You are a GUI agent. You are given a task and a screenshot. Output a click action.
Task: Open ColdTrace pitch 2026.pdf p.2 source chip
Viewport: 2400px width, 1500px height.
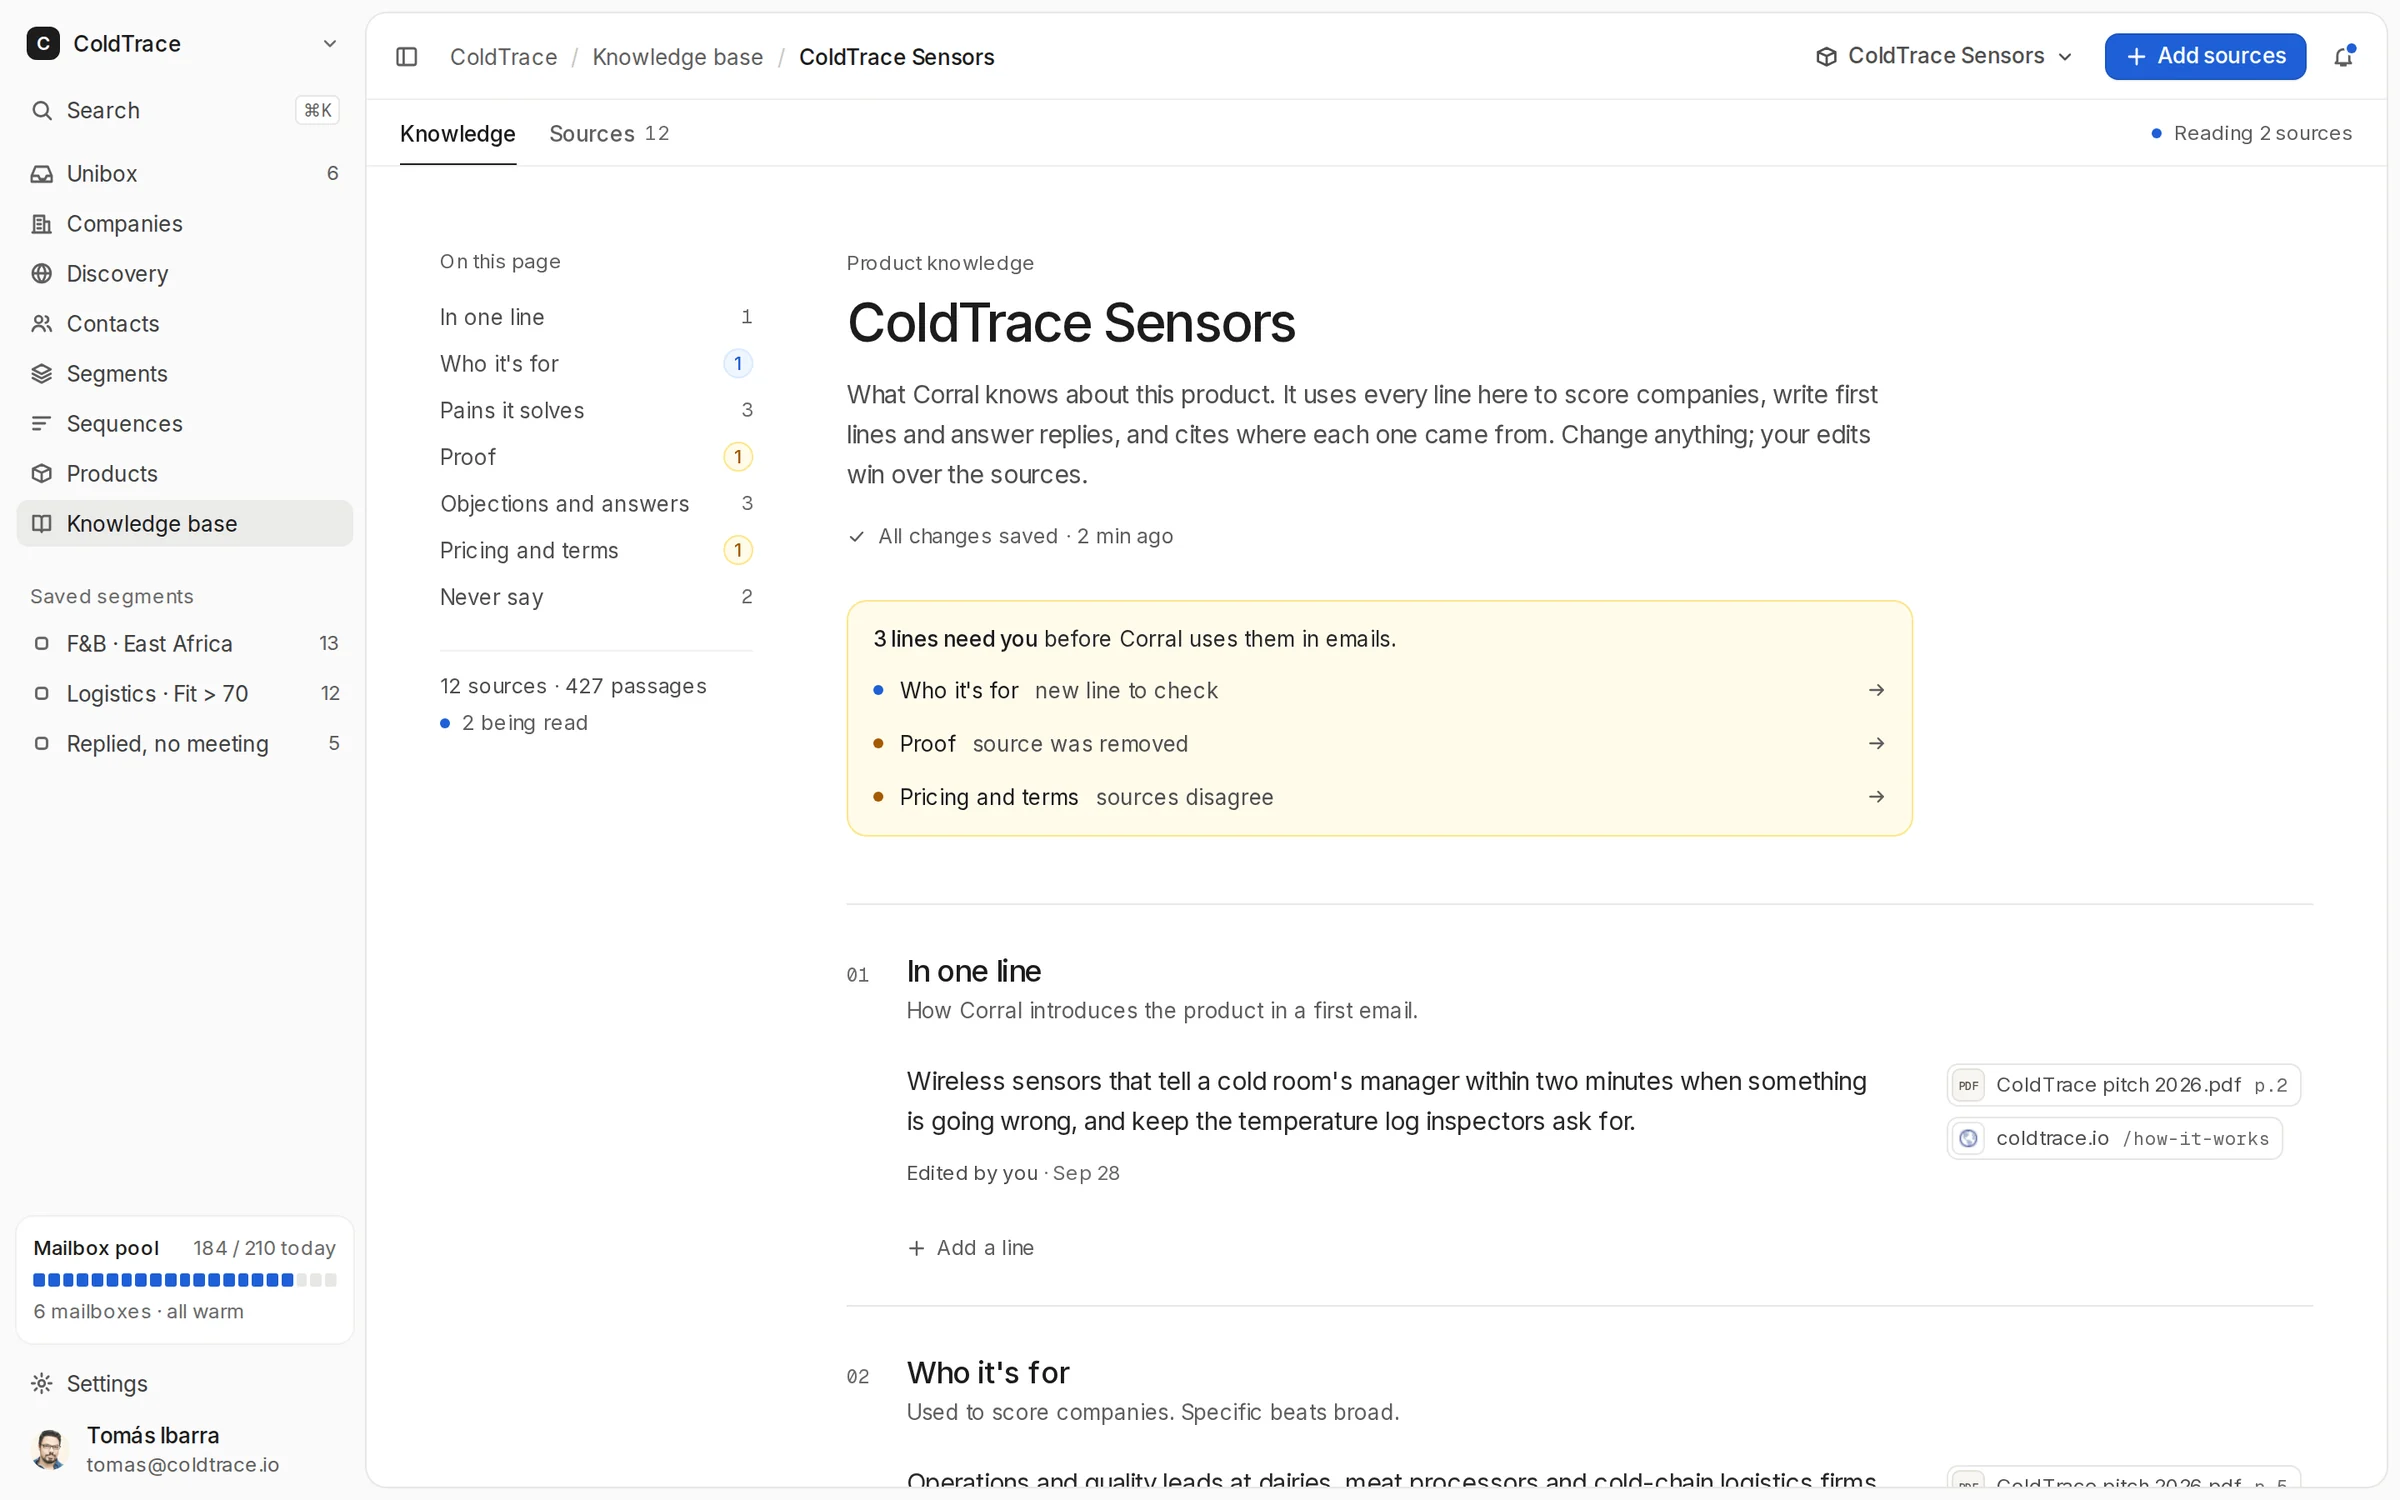[x=2123, y=1086]
